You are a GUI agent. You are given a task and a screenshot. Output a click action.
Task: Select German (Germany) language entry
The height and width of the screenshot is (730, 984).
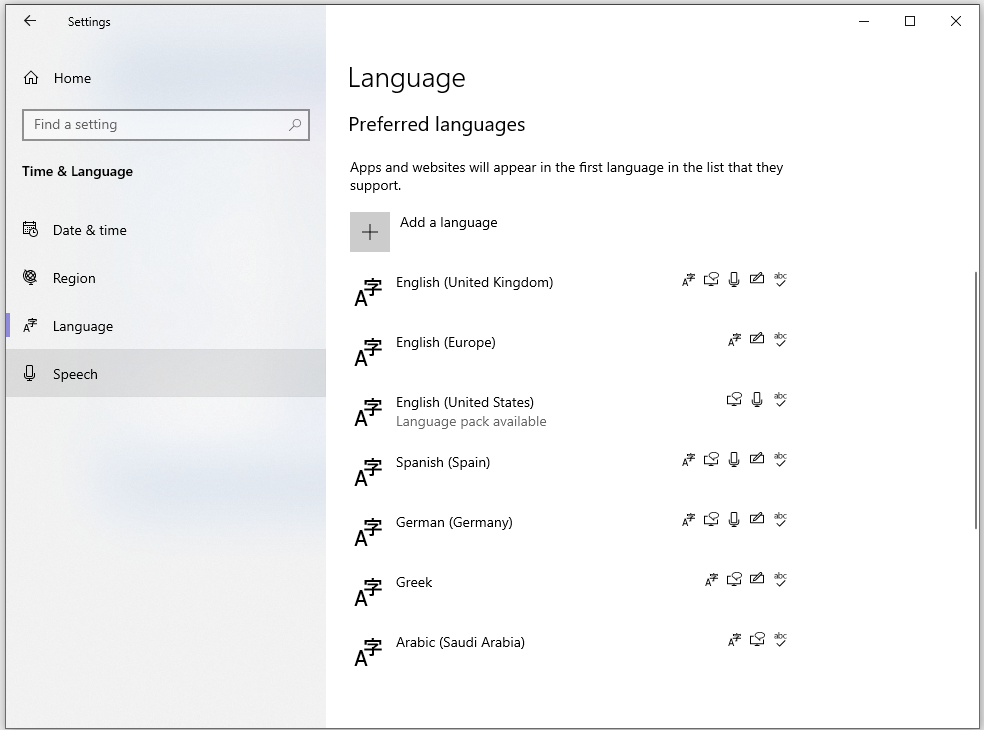[x=570, y=532]
